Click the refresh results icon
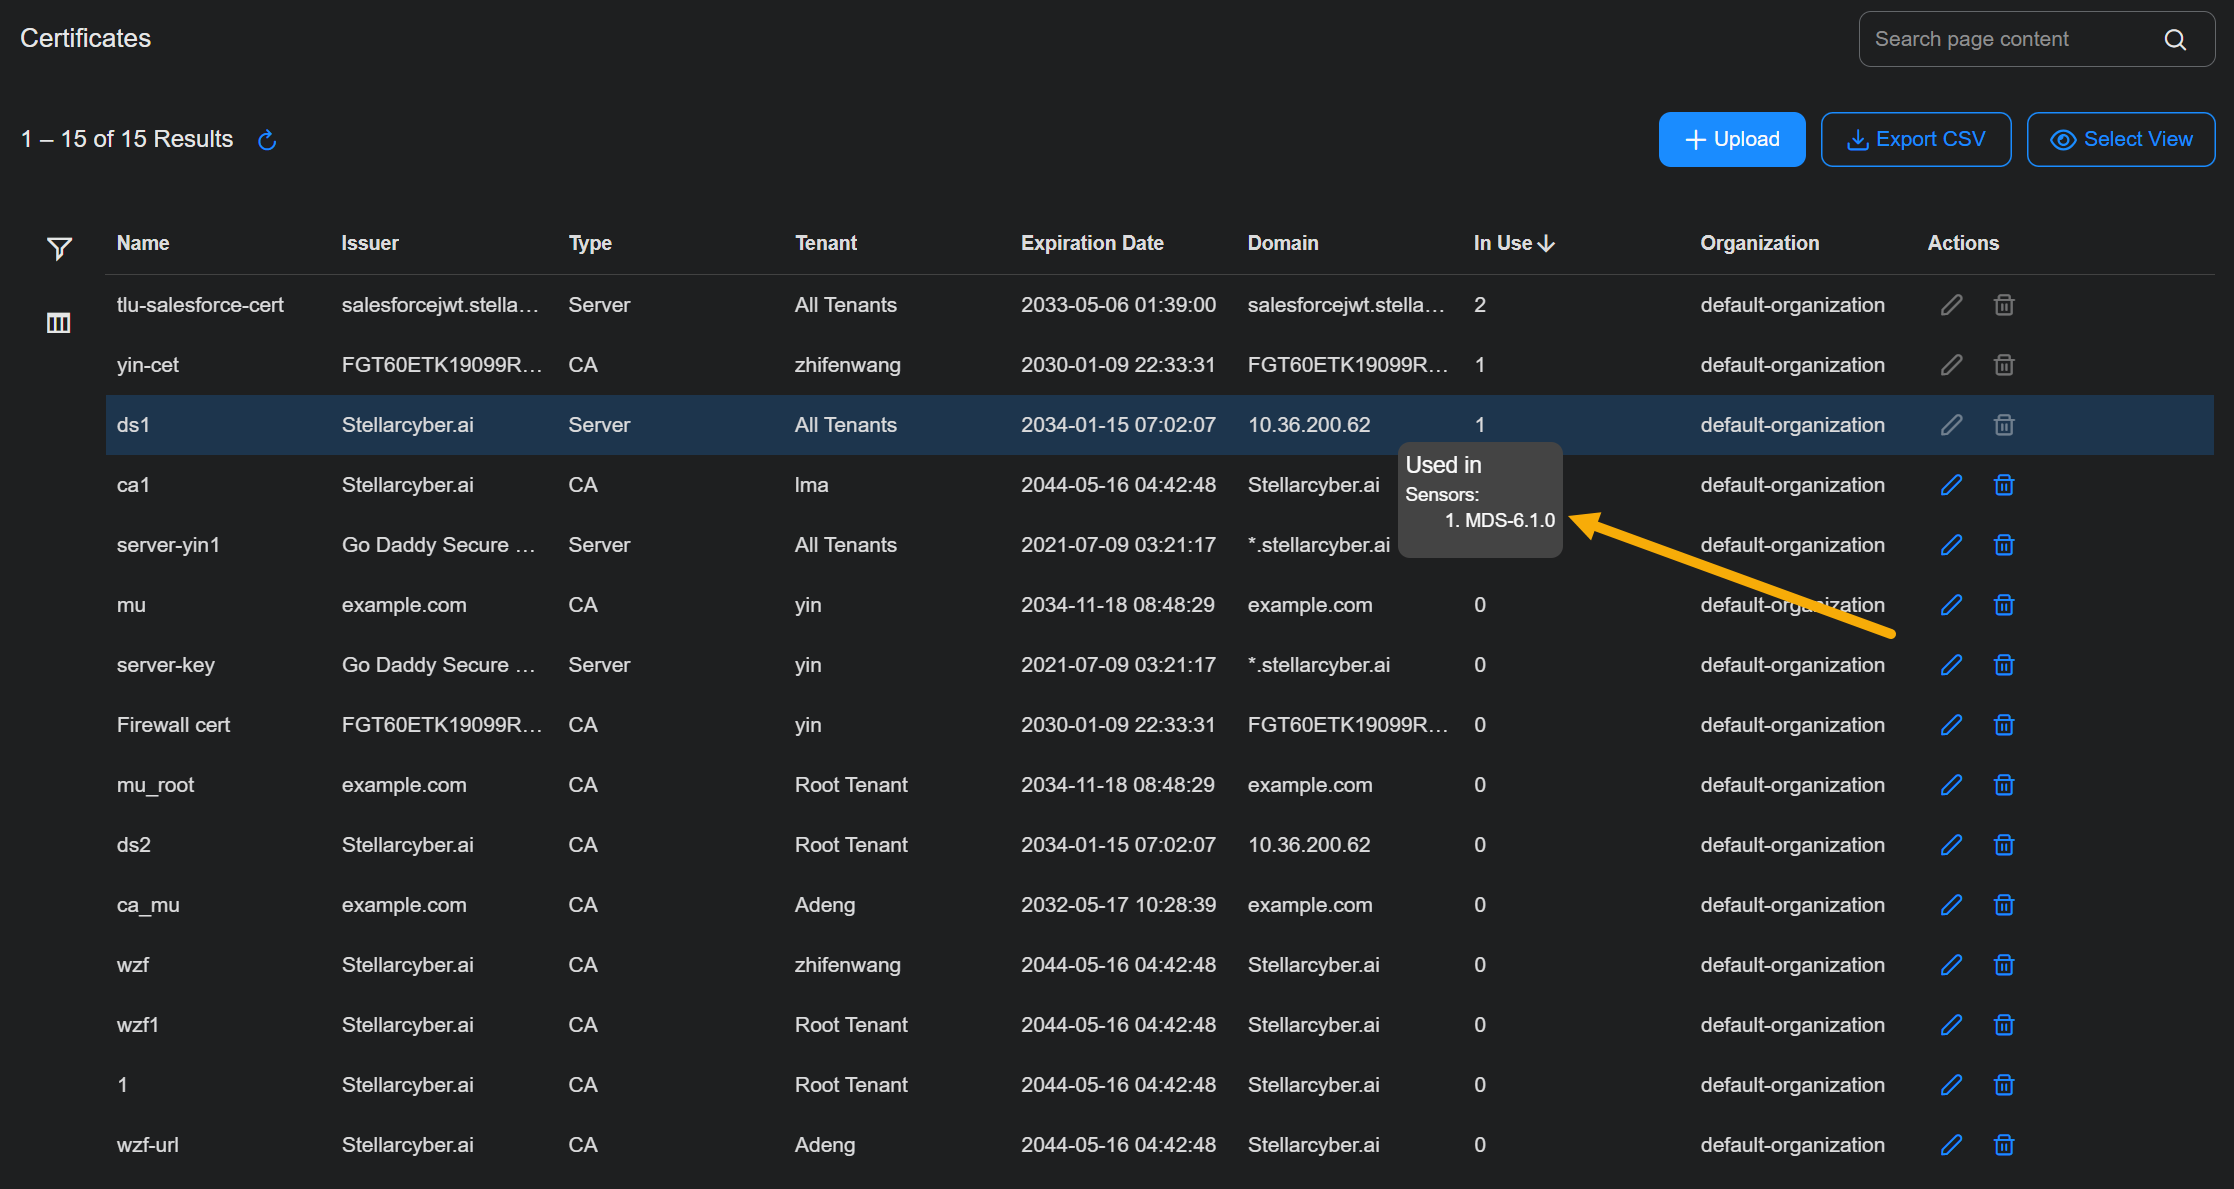Screen dimensions: 2234x1189 (x=267, y=140)
